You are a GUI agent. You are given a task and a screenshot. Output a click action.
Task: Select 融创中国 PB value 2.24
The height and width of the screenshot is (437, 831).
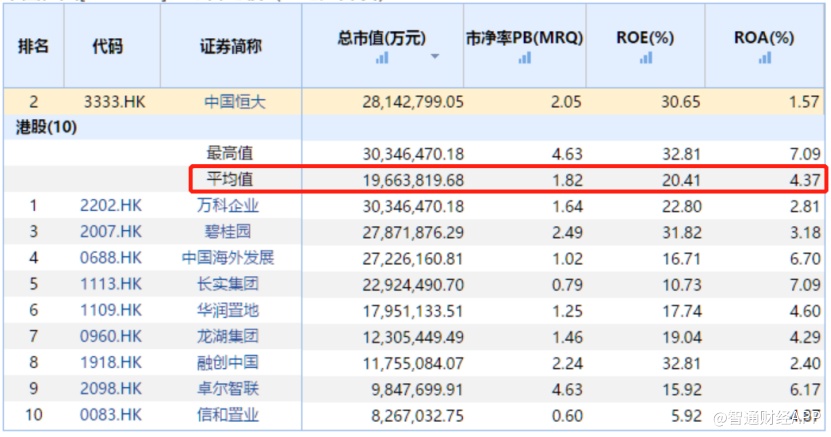coord(567,363)
